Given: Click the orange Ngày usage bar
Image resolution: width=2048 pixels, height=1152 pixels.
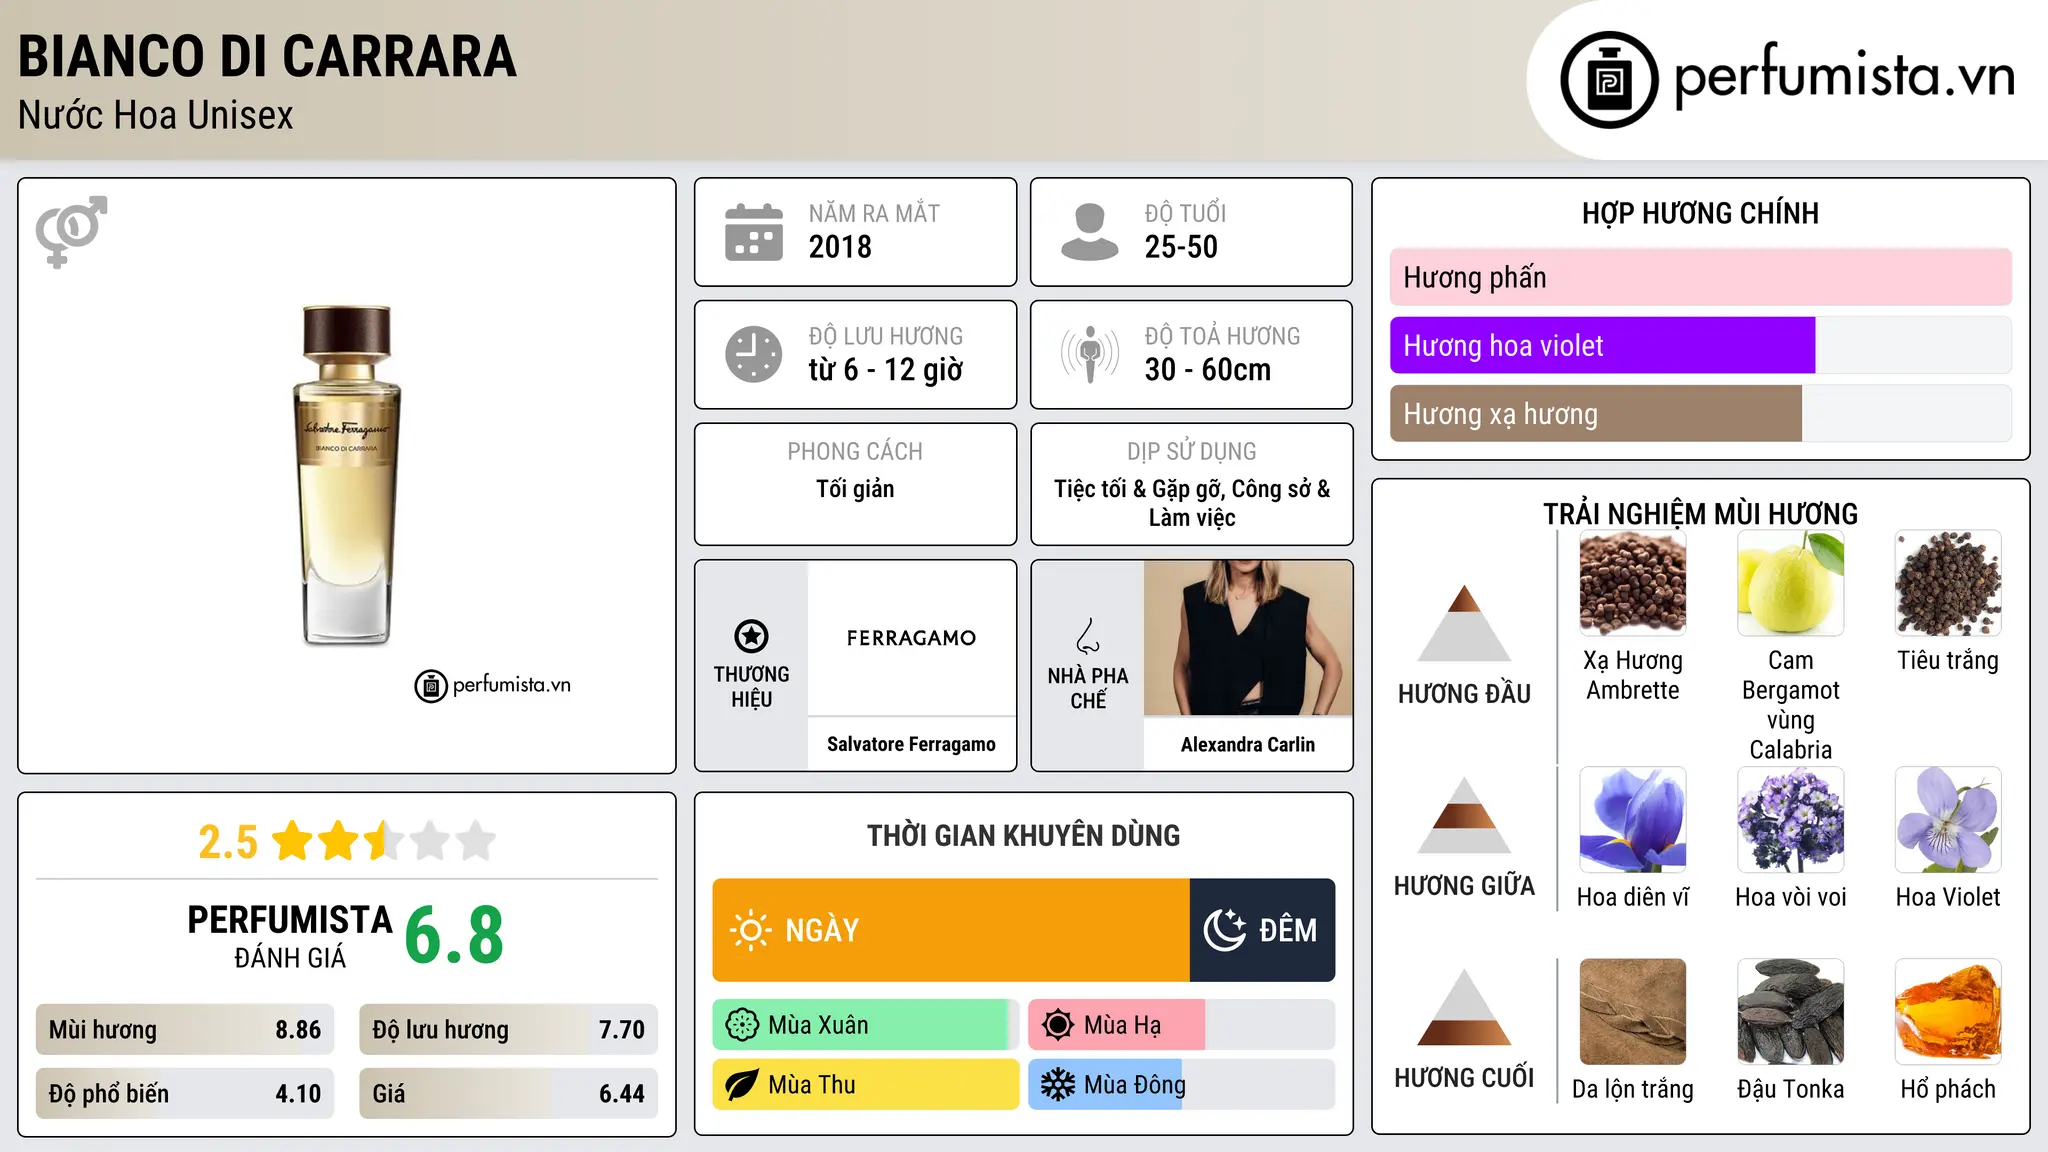Looking at the screenshot, I should pos(951,930).
